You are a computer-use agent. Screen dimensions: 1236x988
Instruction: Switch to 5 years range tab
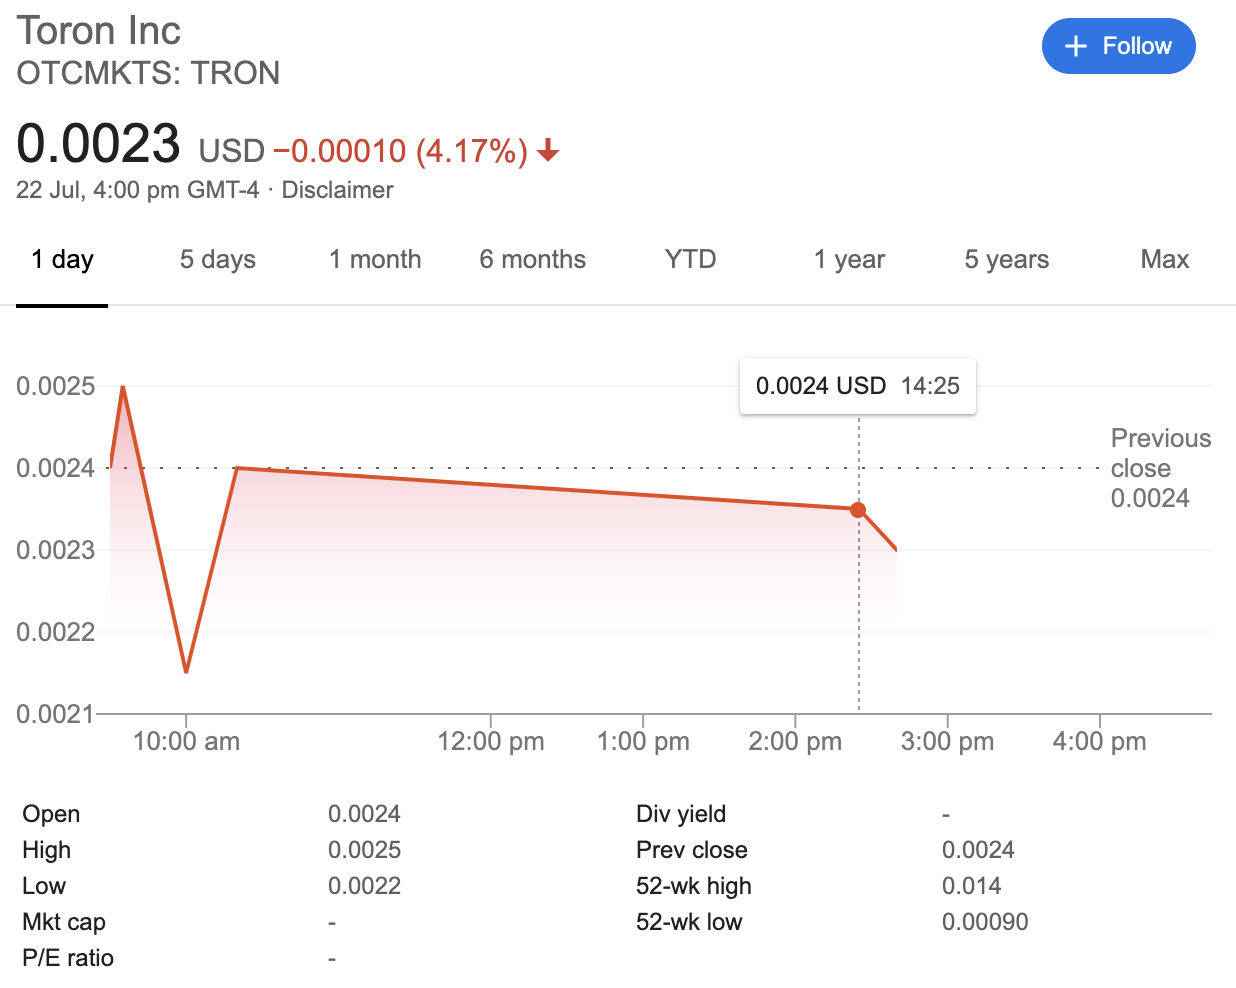click(1007, 260)
